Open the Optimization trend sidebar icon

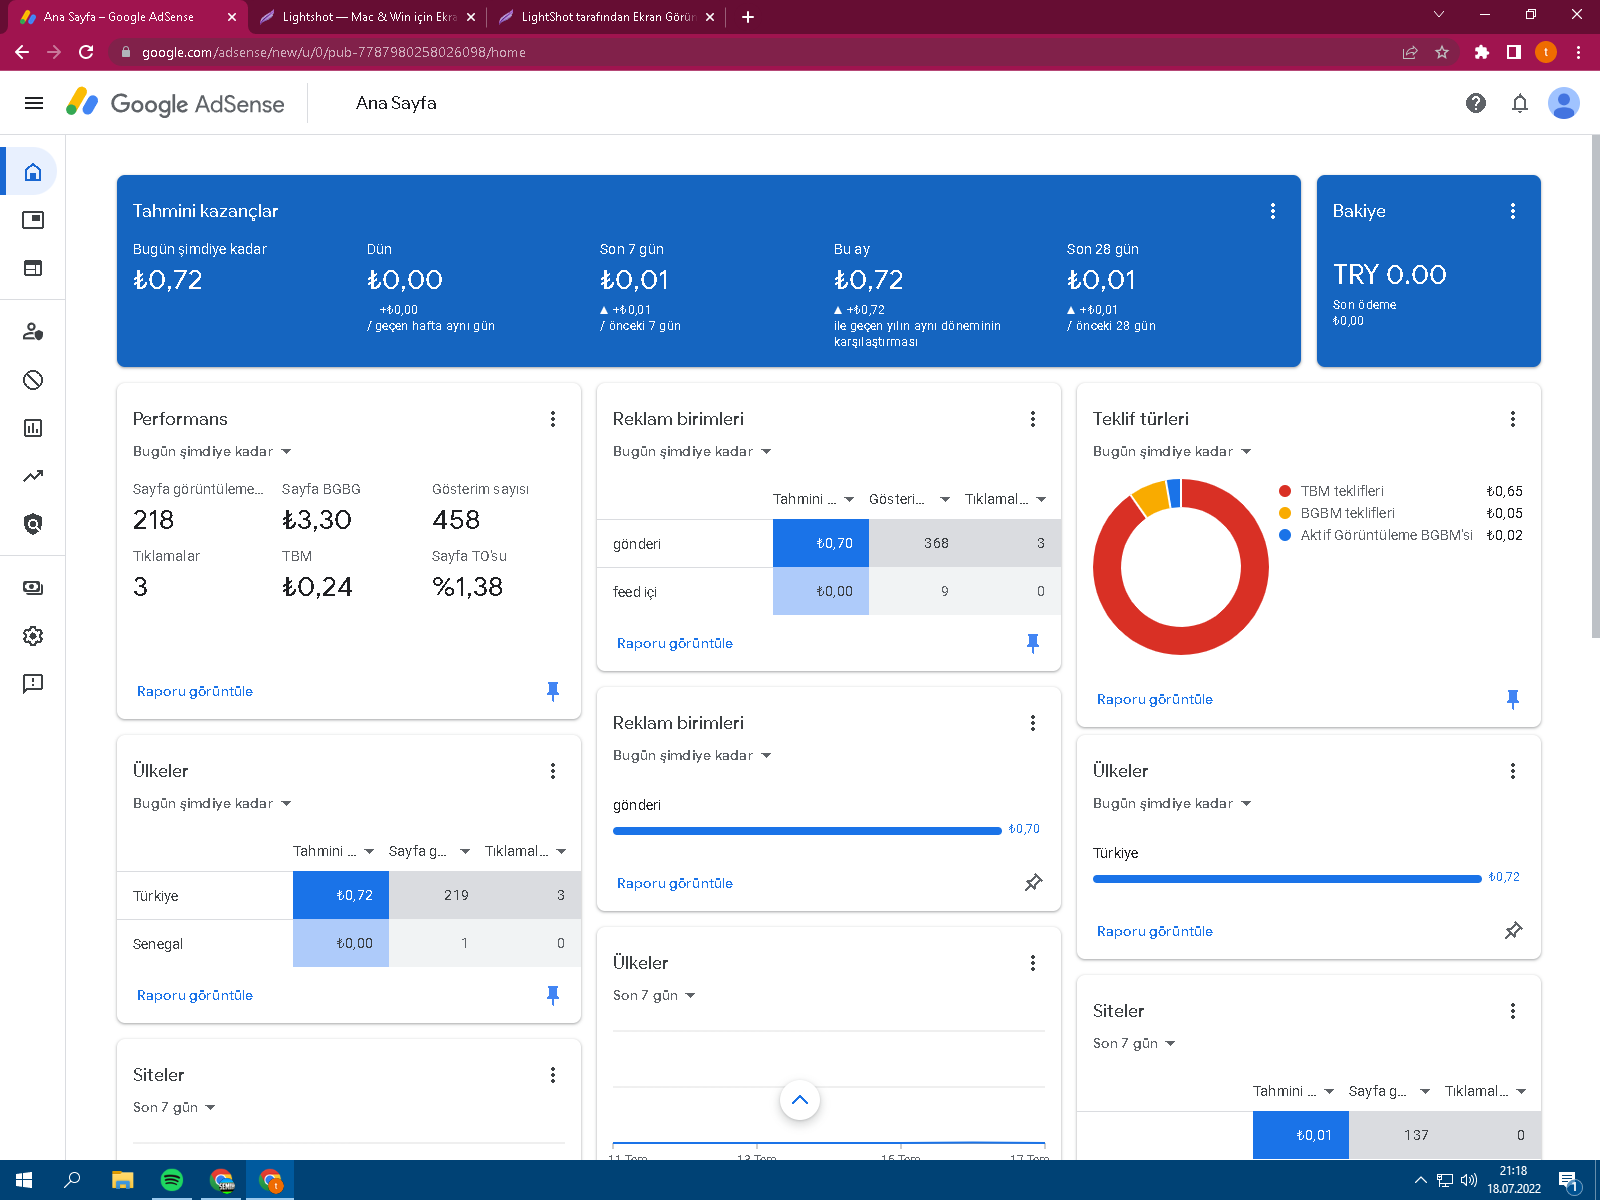point(33,476)
